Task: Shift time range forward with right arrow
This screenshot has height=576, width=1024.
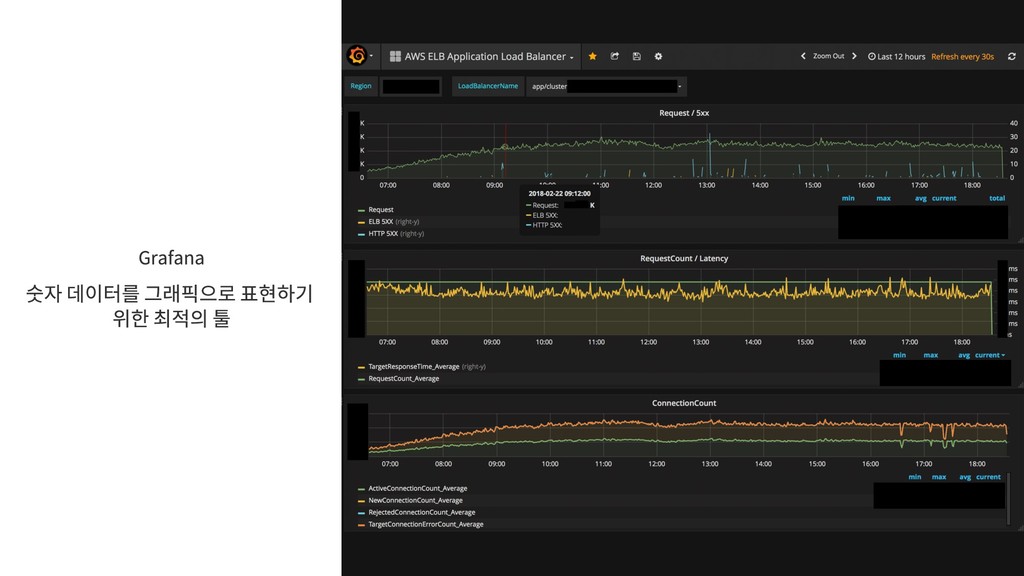Action: pyautogui.click(x=854, y=56)
